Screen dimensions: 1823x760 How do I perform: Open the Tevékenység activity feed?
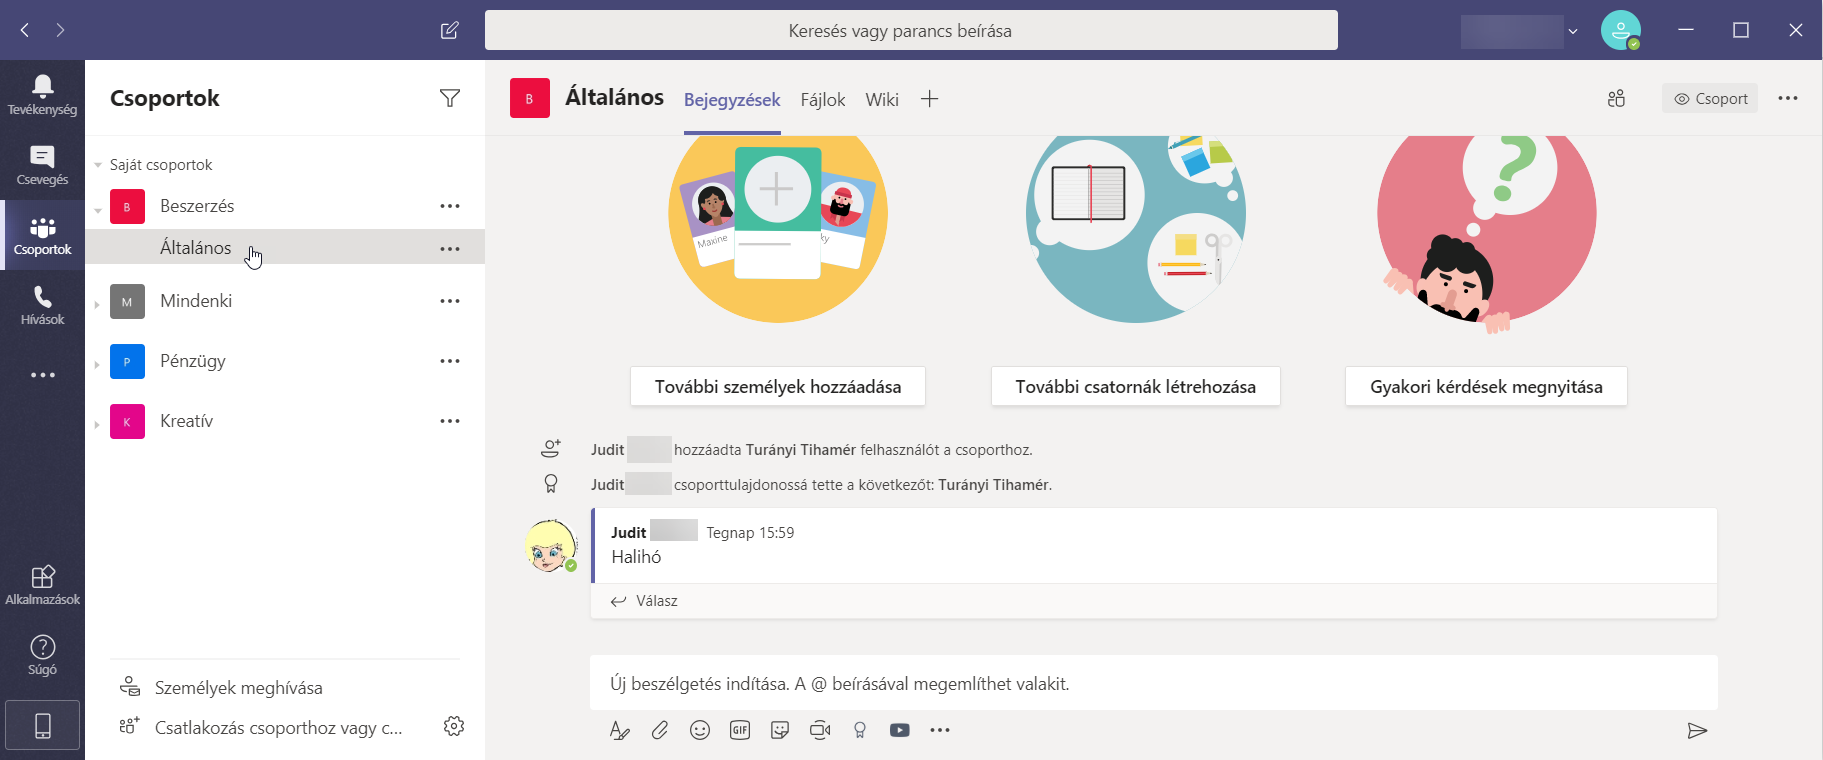point(42,95)
